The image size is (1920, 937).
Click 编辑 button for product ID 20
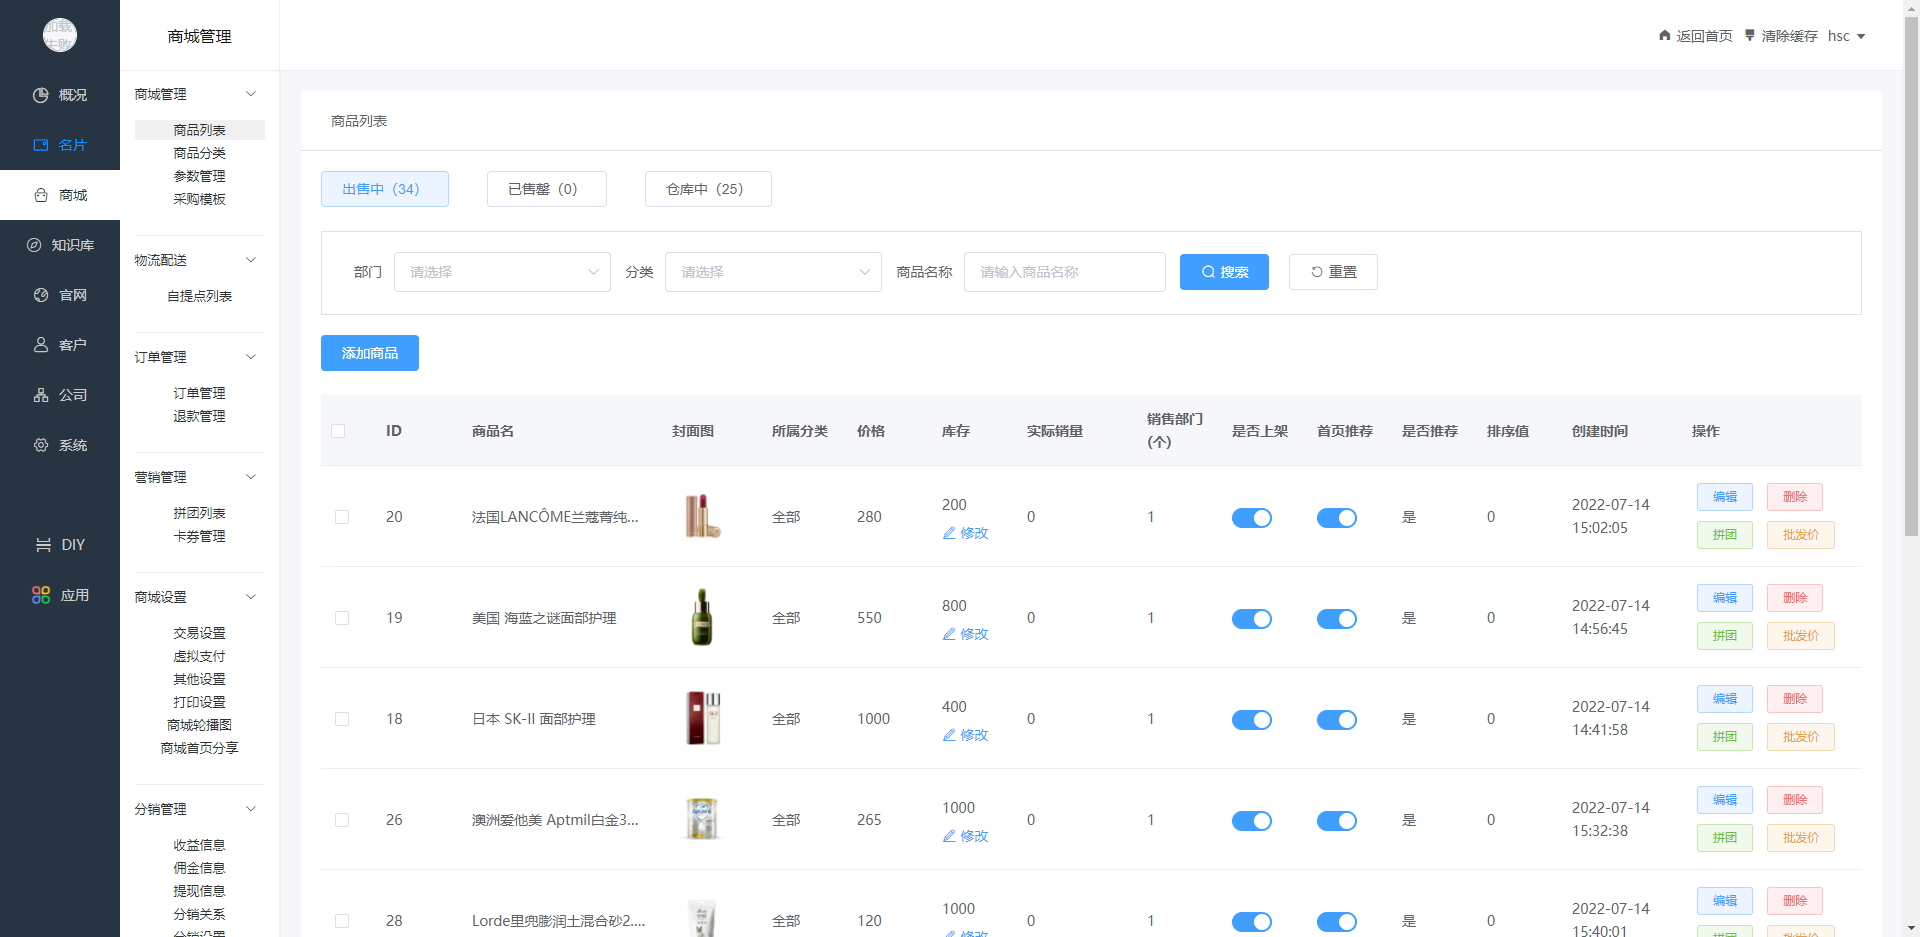[1725, 497]
